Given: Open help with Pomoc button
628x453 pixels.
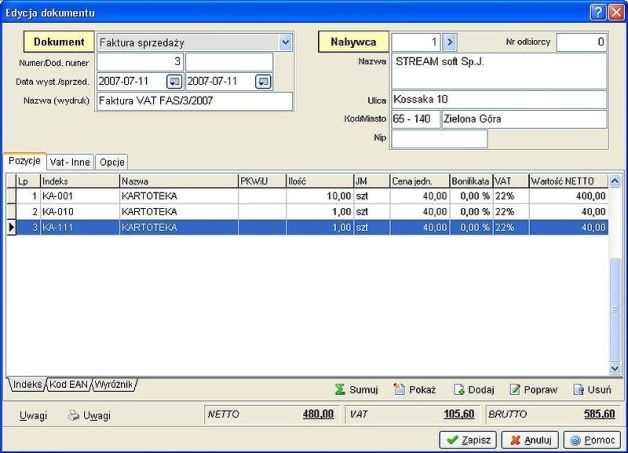Looking at the screenshot, I should pyautogui.click(x=592, y=440).
